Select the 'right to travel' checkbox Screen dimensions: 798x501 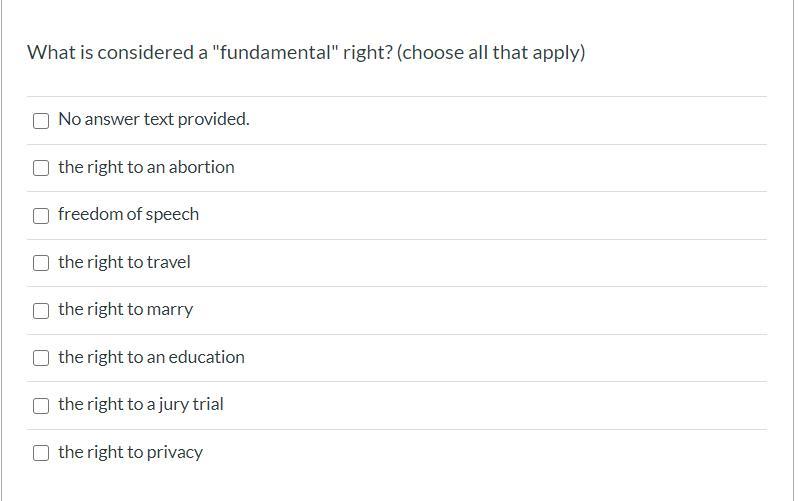click(x=41, y=263)
